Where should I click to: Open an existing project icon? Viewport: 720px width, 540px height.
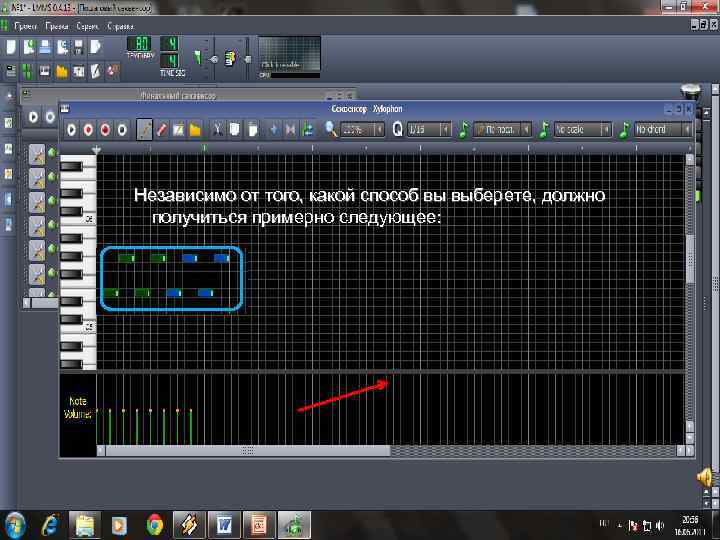point(45,47)
